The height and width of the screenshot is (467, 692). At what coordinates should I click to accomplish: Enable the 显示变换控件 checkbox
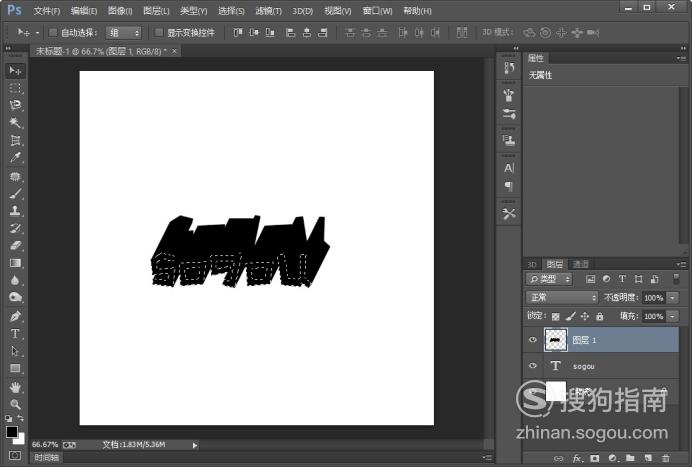(x=159, y=32)
